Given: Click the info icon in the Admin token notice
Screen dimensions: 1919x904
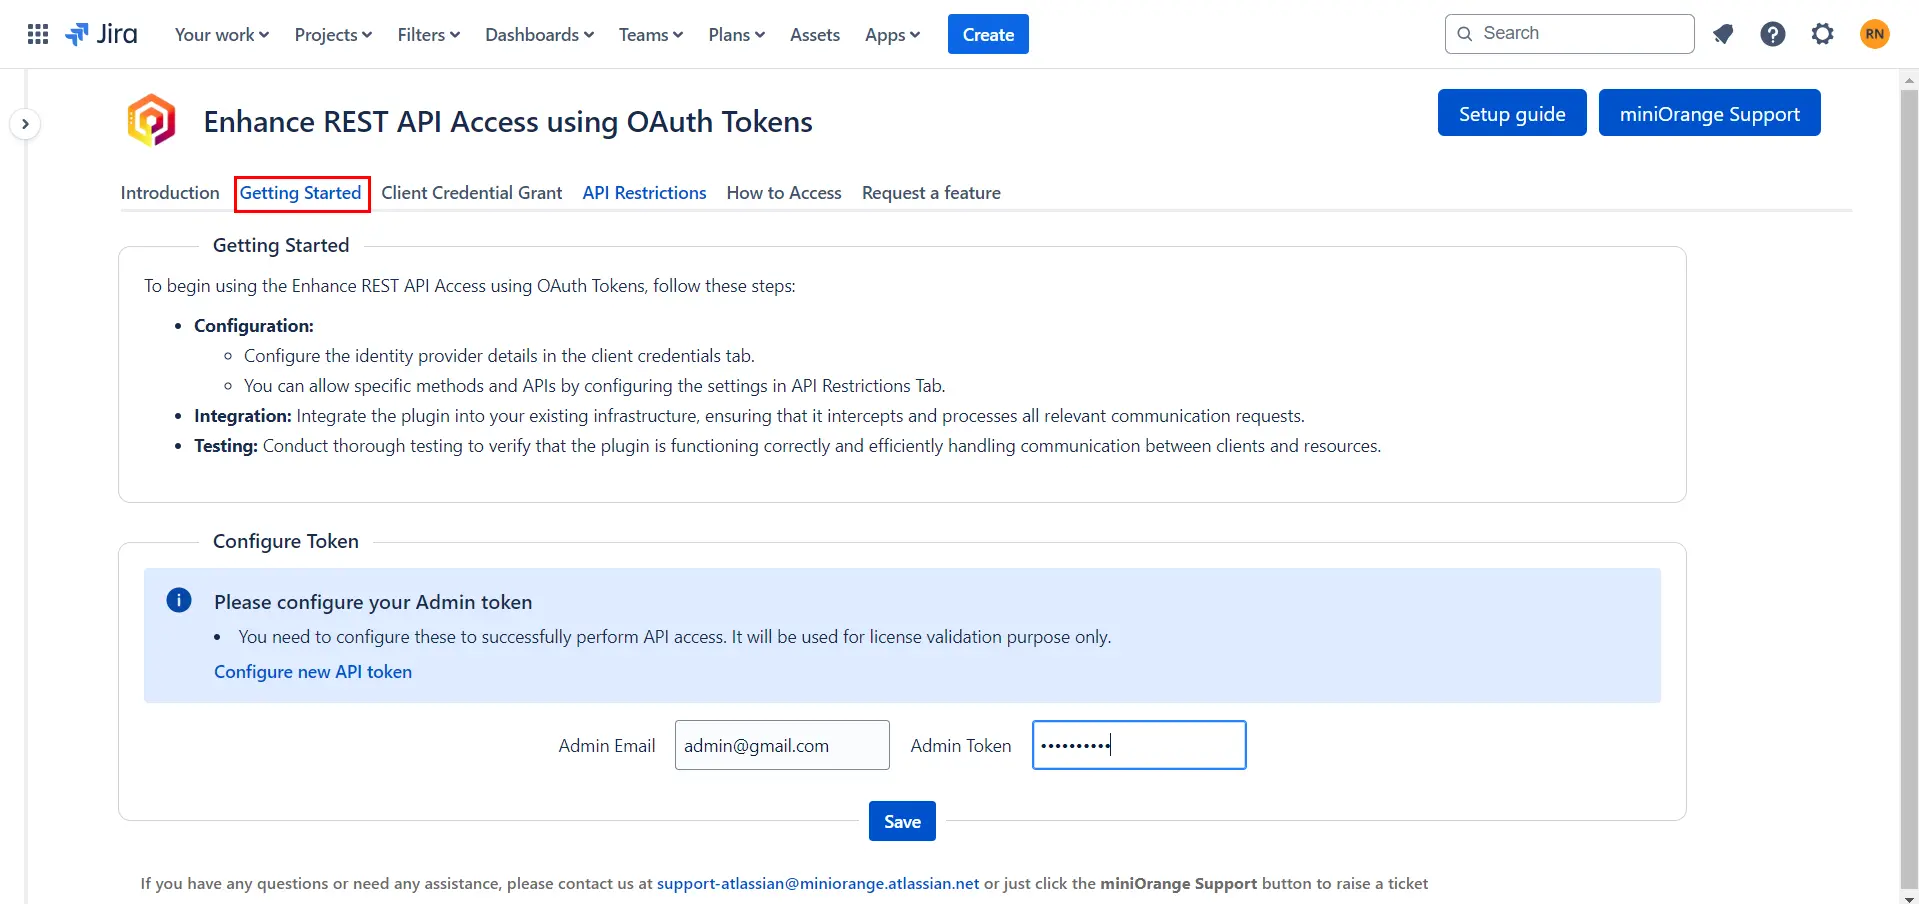Looking at the screenshot, I should 179,600.
